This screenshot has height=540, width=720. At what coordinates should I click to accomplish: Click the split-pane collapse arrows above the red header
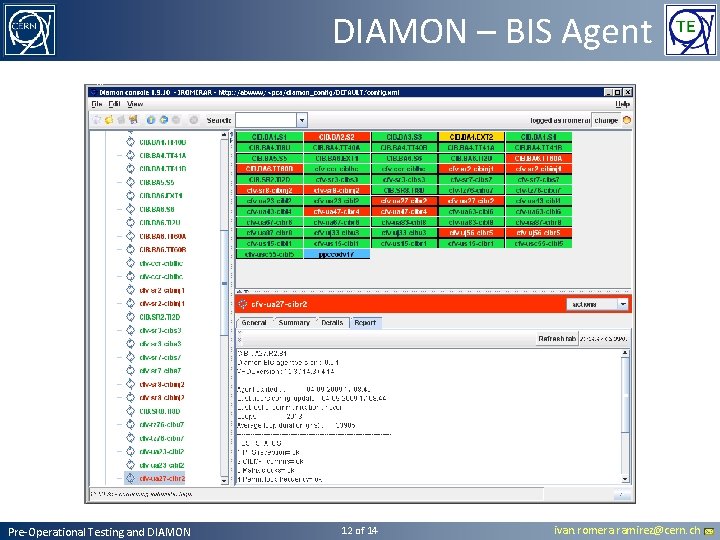pyautogui.click(x=242, y=292)
